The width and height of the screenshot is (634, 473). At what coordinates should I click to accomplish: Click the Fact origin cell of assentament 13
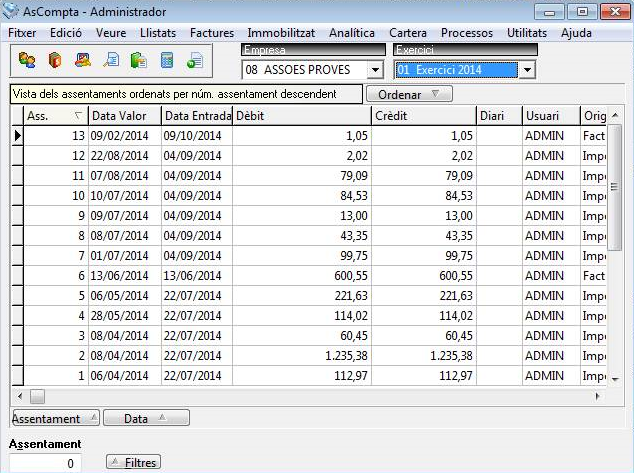pos(594,135)
